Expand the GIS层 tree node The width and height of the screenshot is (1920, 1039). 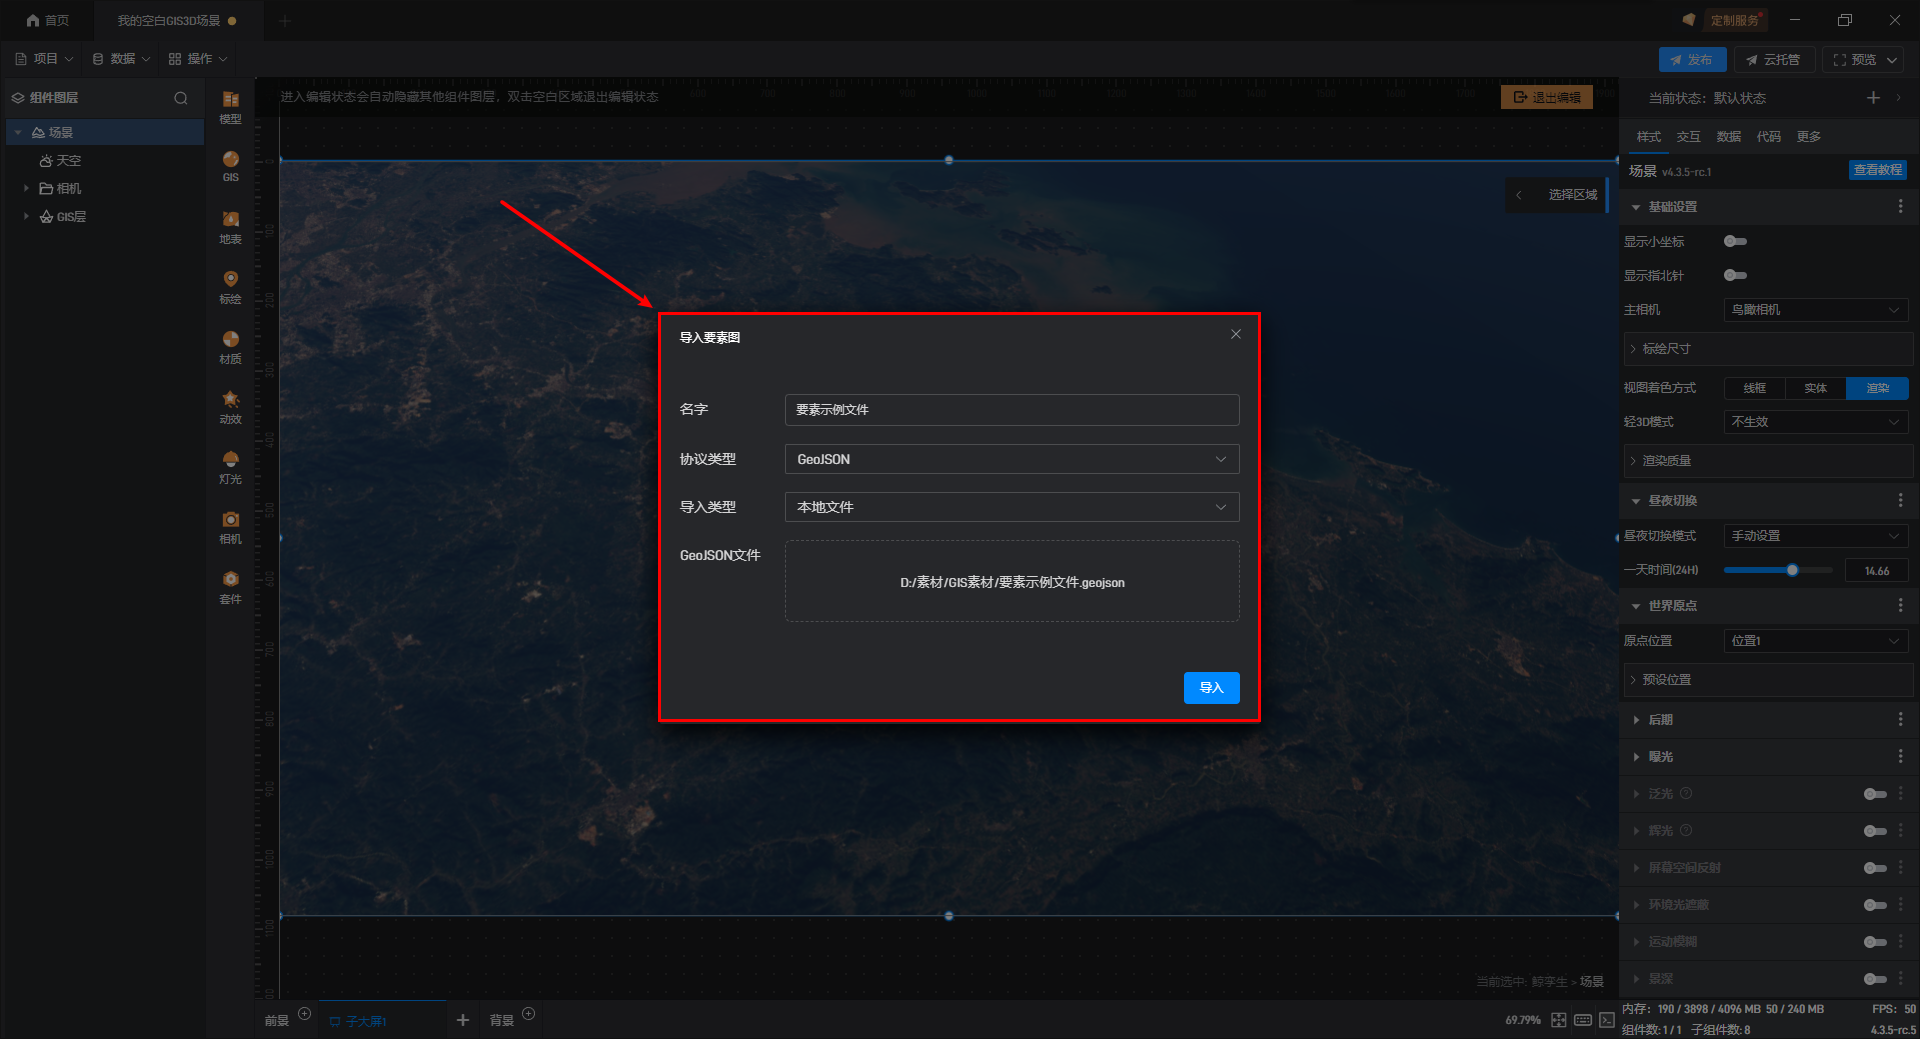[26, 216]
